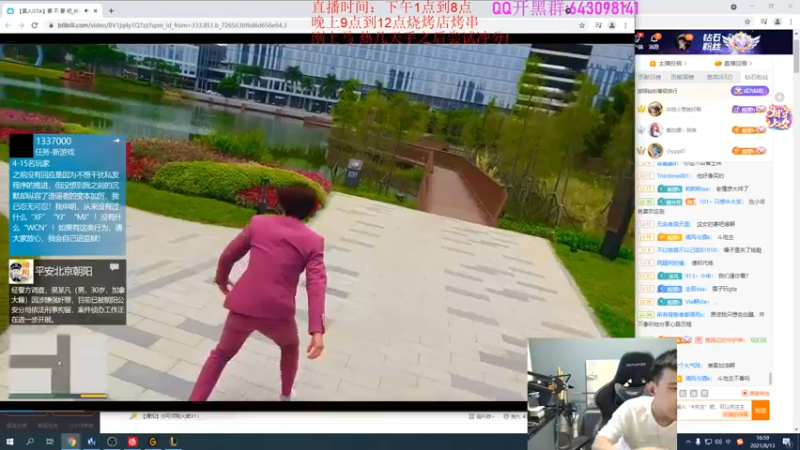Open the first-ranked fan's avatar
Image resolution: width=800 pixels, height=450 pixels.
pyautogui.click(x=655, y=109)
